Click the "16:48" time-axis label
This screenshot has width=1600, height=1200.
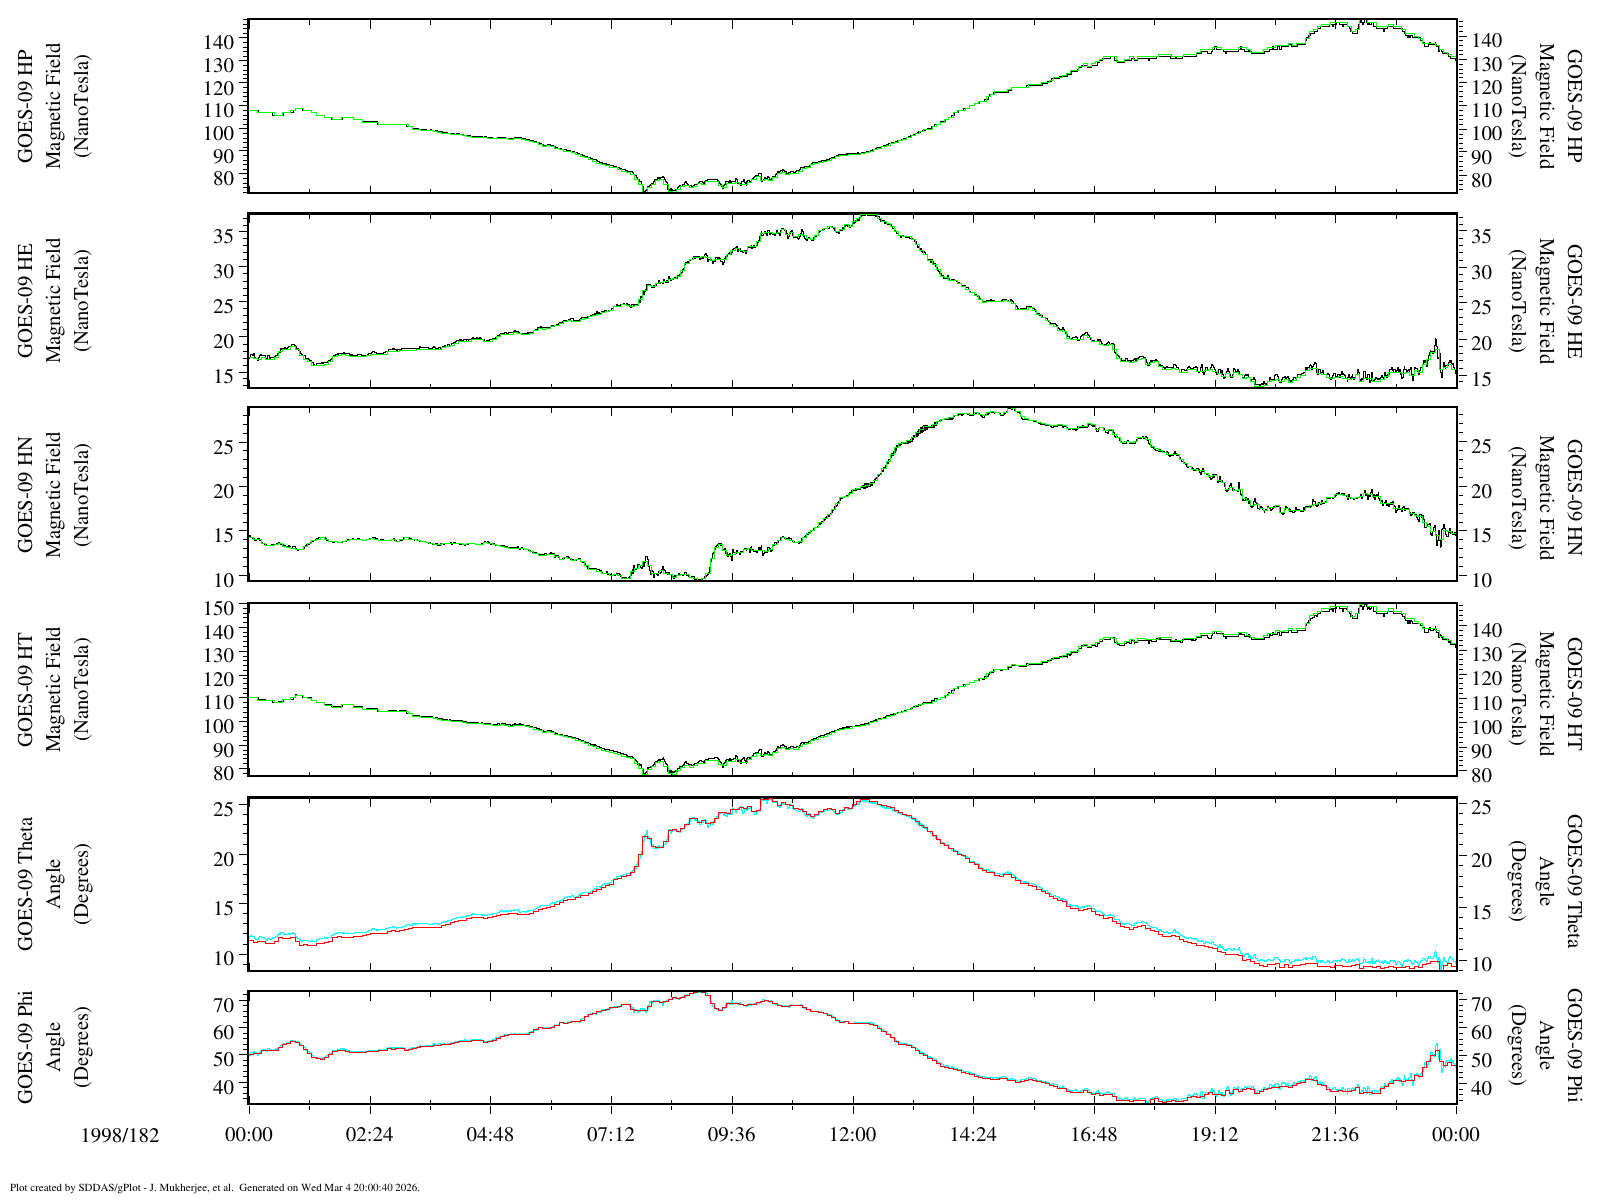[1094, 1135]
